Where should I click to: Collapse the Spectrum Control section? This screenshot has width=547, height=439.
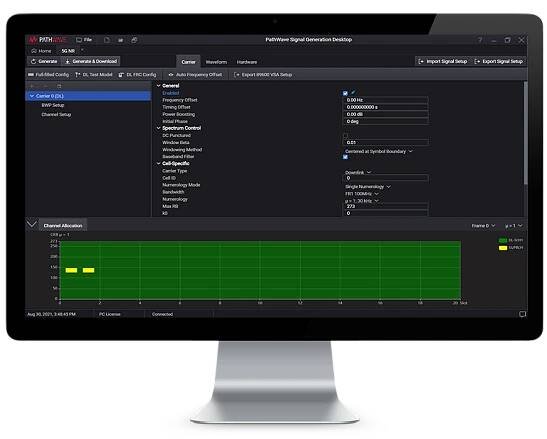tap(159, 128)
